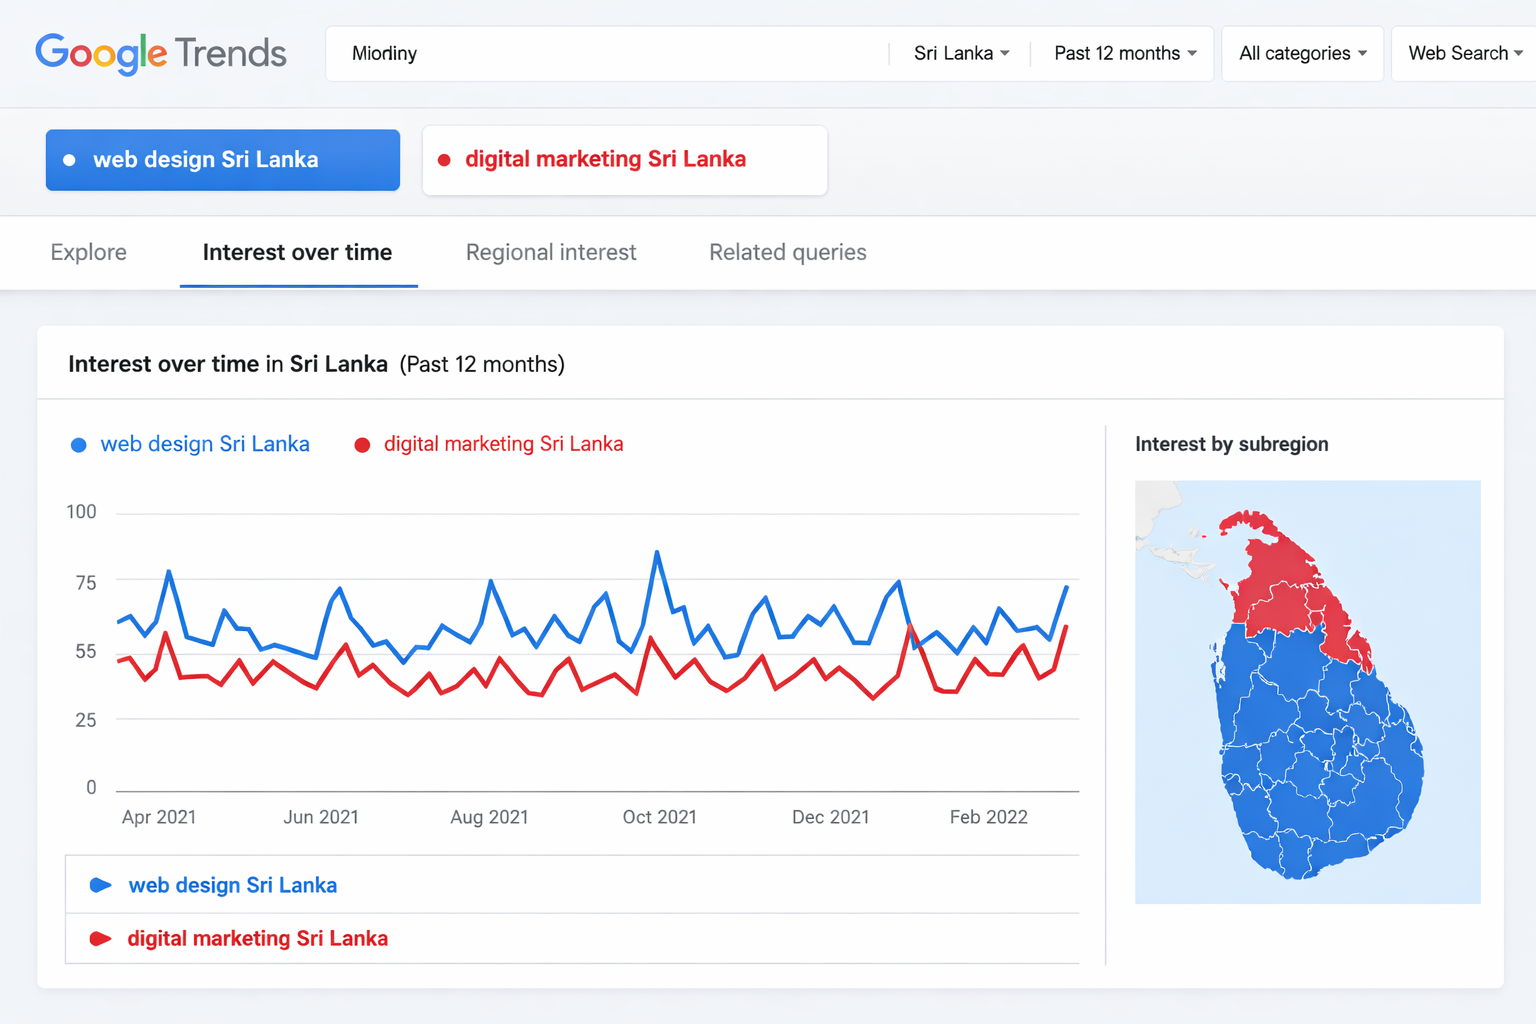Toggle digital marketing series via red legend dot

point(362,445)
